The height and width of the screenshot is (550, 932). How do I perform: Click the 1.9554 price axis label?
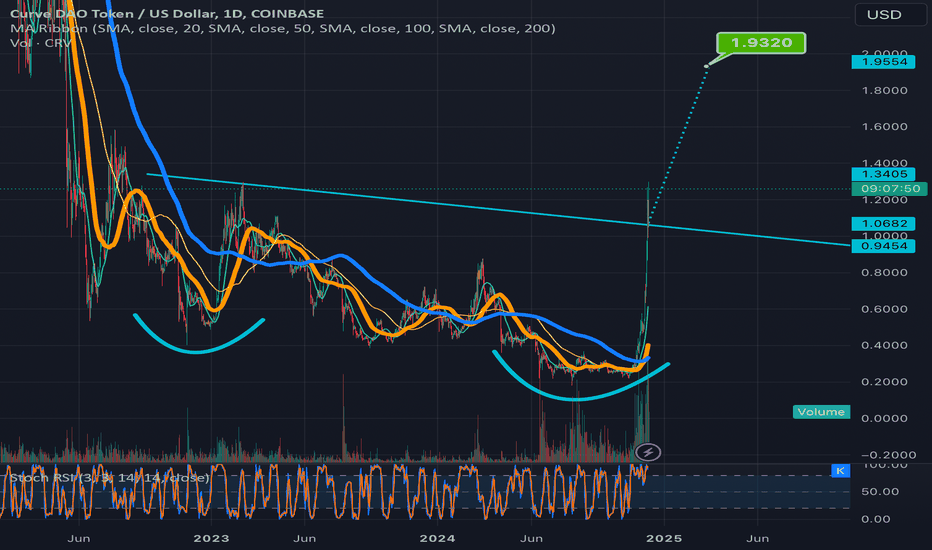click(x=883, y=62)
